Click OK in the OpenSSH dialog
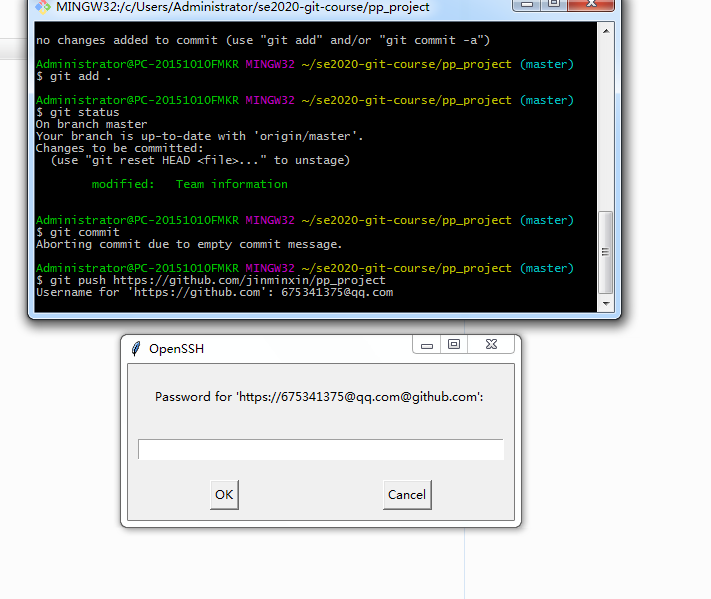The width and height of the screenshot is (711, 599). point(224,495)
